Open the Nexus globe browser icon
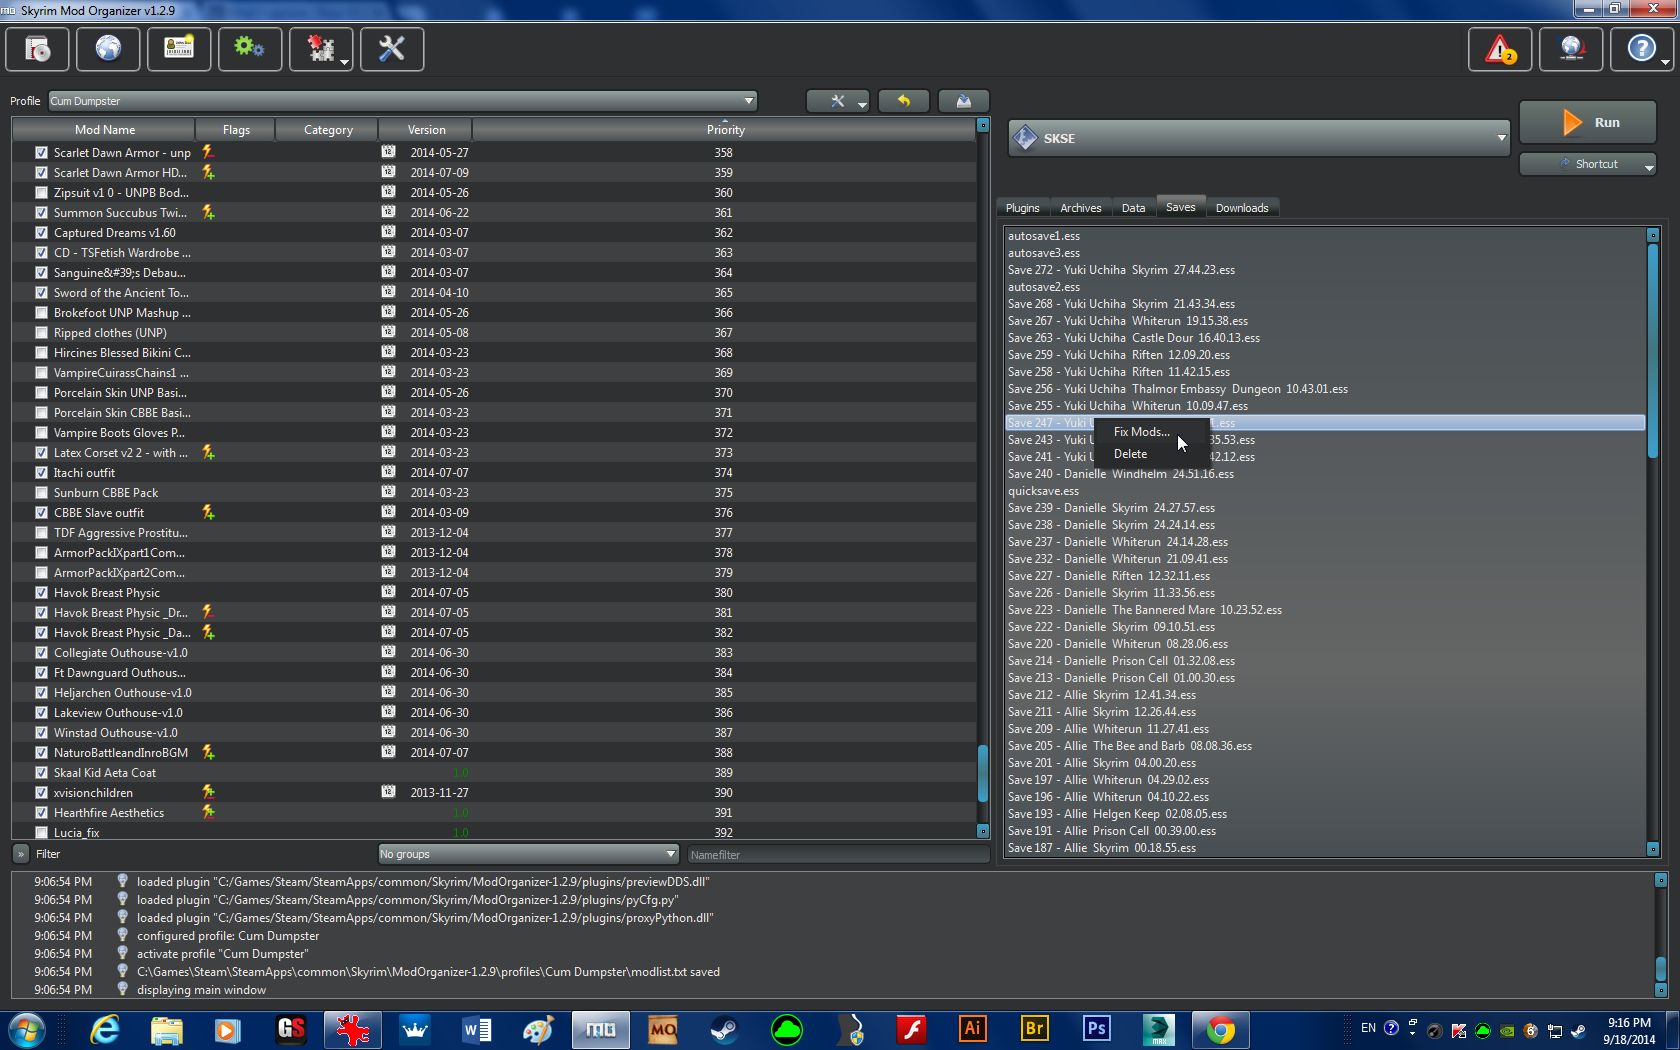Screen dimensions: 1680x1050 click(x=108, y=49)
